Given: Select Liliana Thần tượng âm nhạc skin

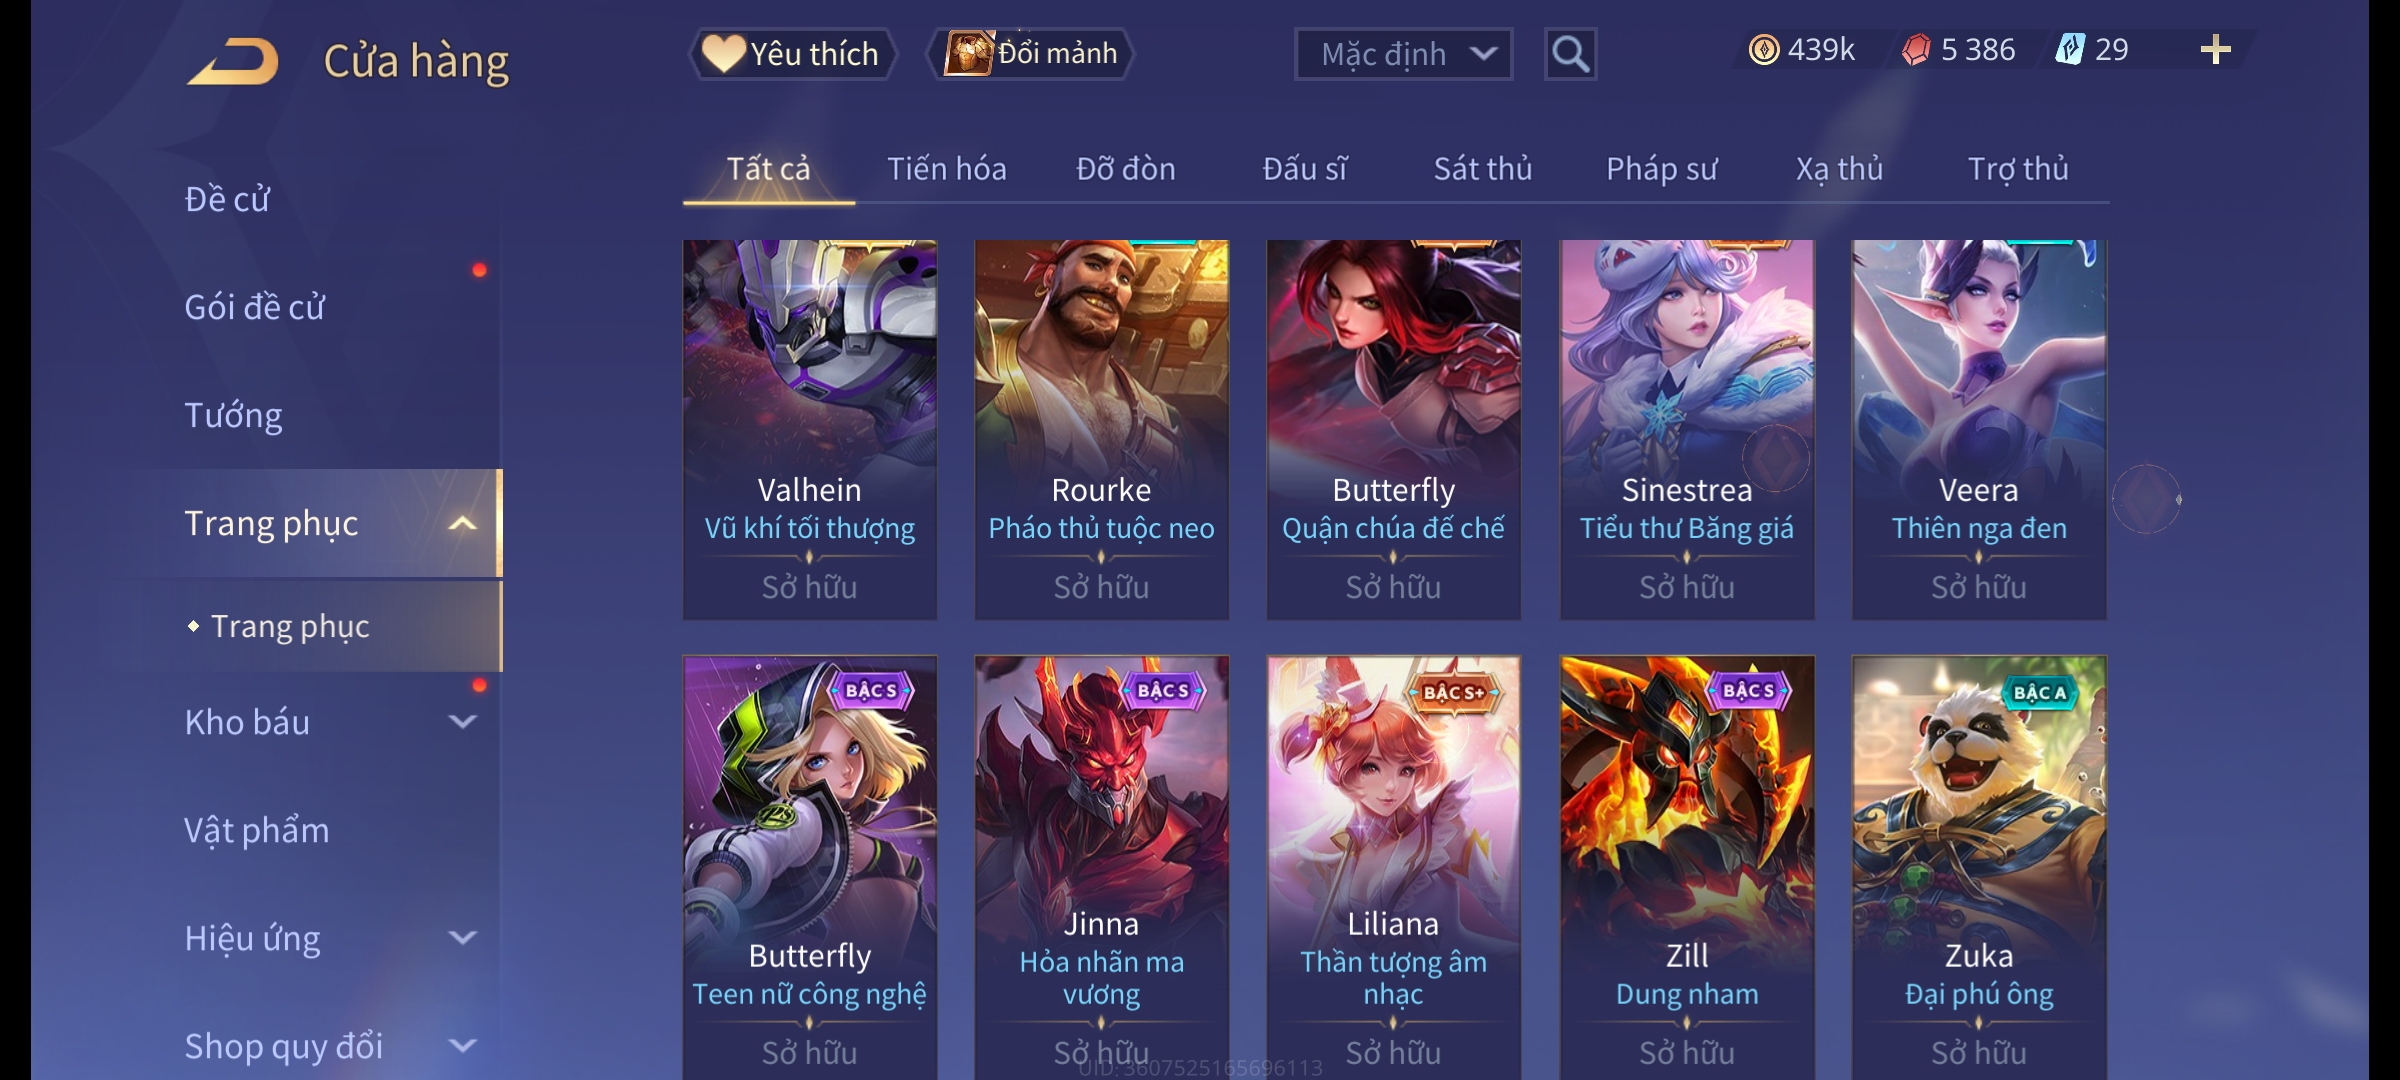Looking at the screenshot, I should tap(1394, 867).
